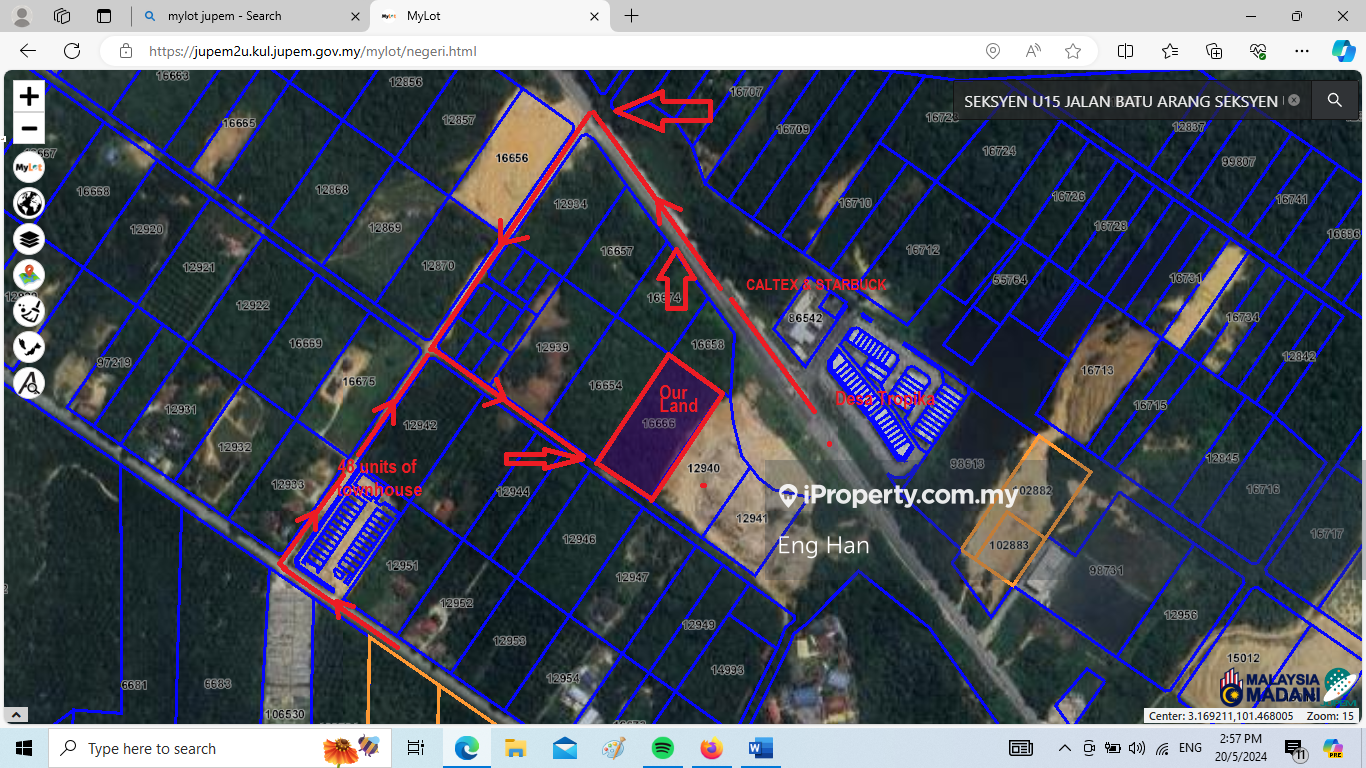Select the Malaysia map outline tool
The image size is (1366, 768).
[29, 347]
